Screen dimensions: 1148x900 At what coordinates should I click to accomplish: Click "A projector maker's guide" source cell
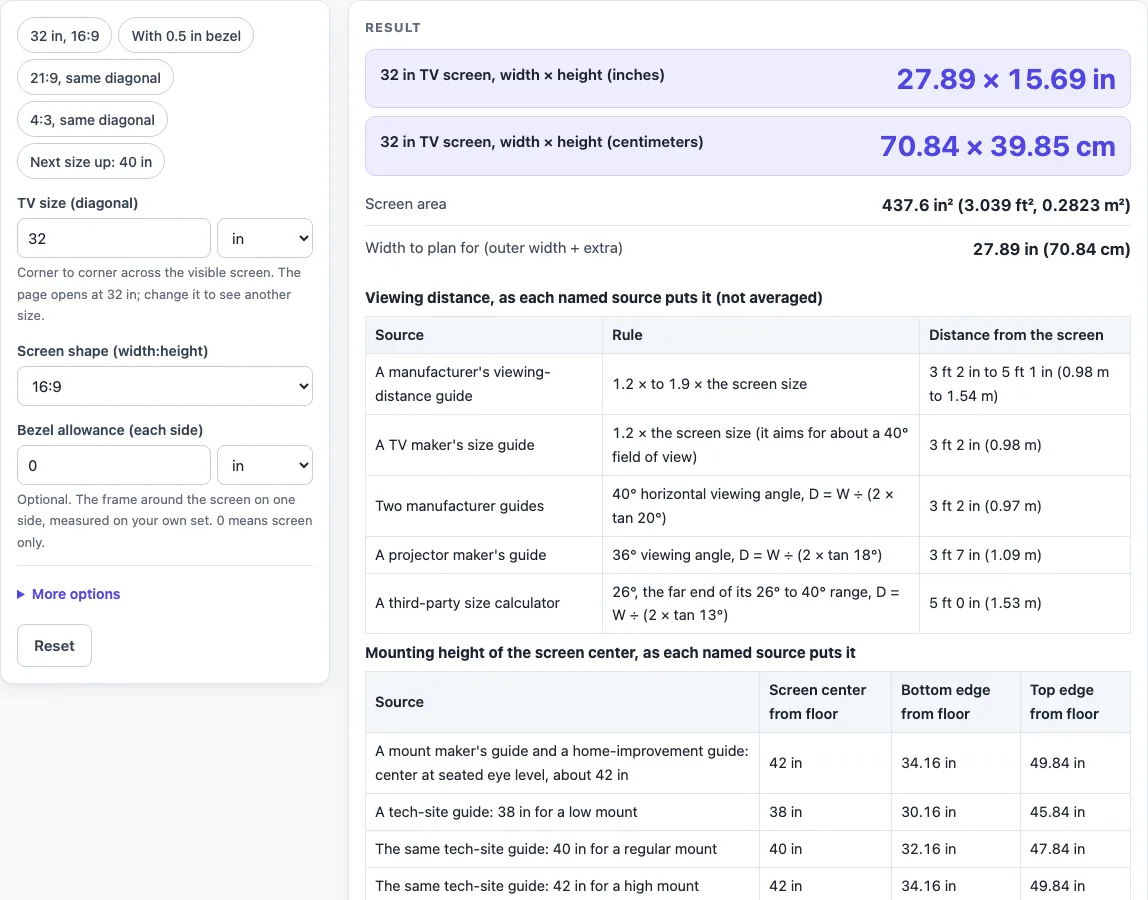pos(484,555)
